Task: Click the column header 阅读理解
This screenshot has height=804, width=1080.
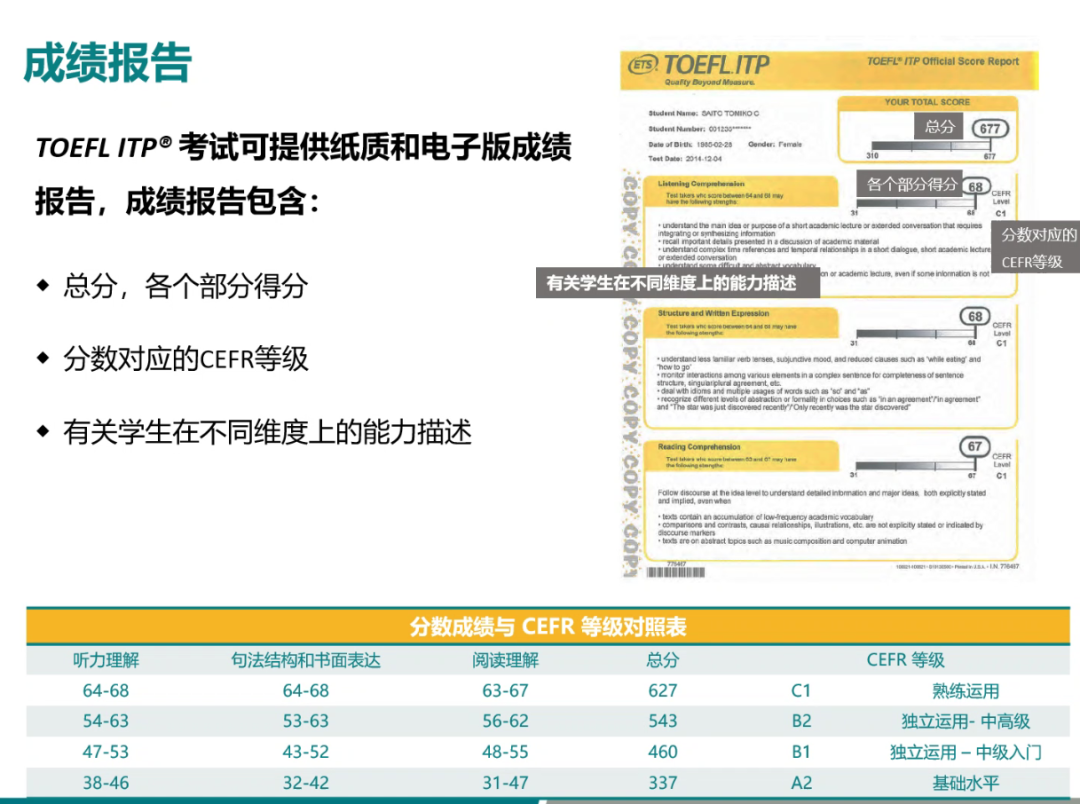Action: click(506, 660)
